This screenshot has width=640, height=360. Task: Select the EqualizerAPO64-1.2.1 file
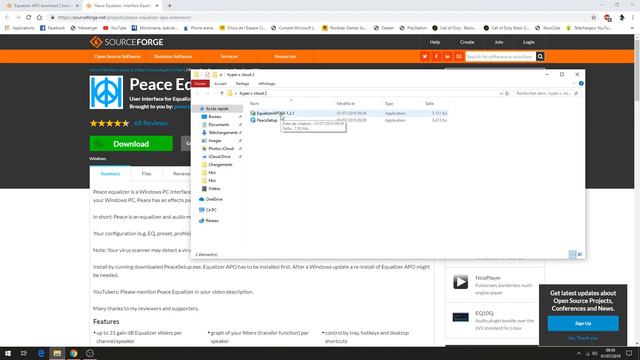pyautogui.click(x=276, y=113)
